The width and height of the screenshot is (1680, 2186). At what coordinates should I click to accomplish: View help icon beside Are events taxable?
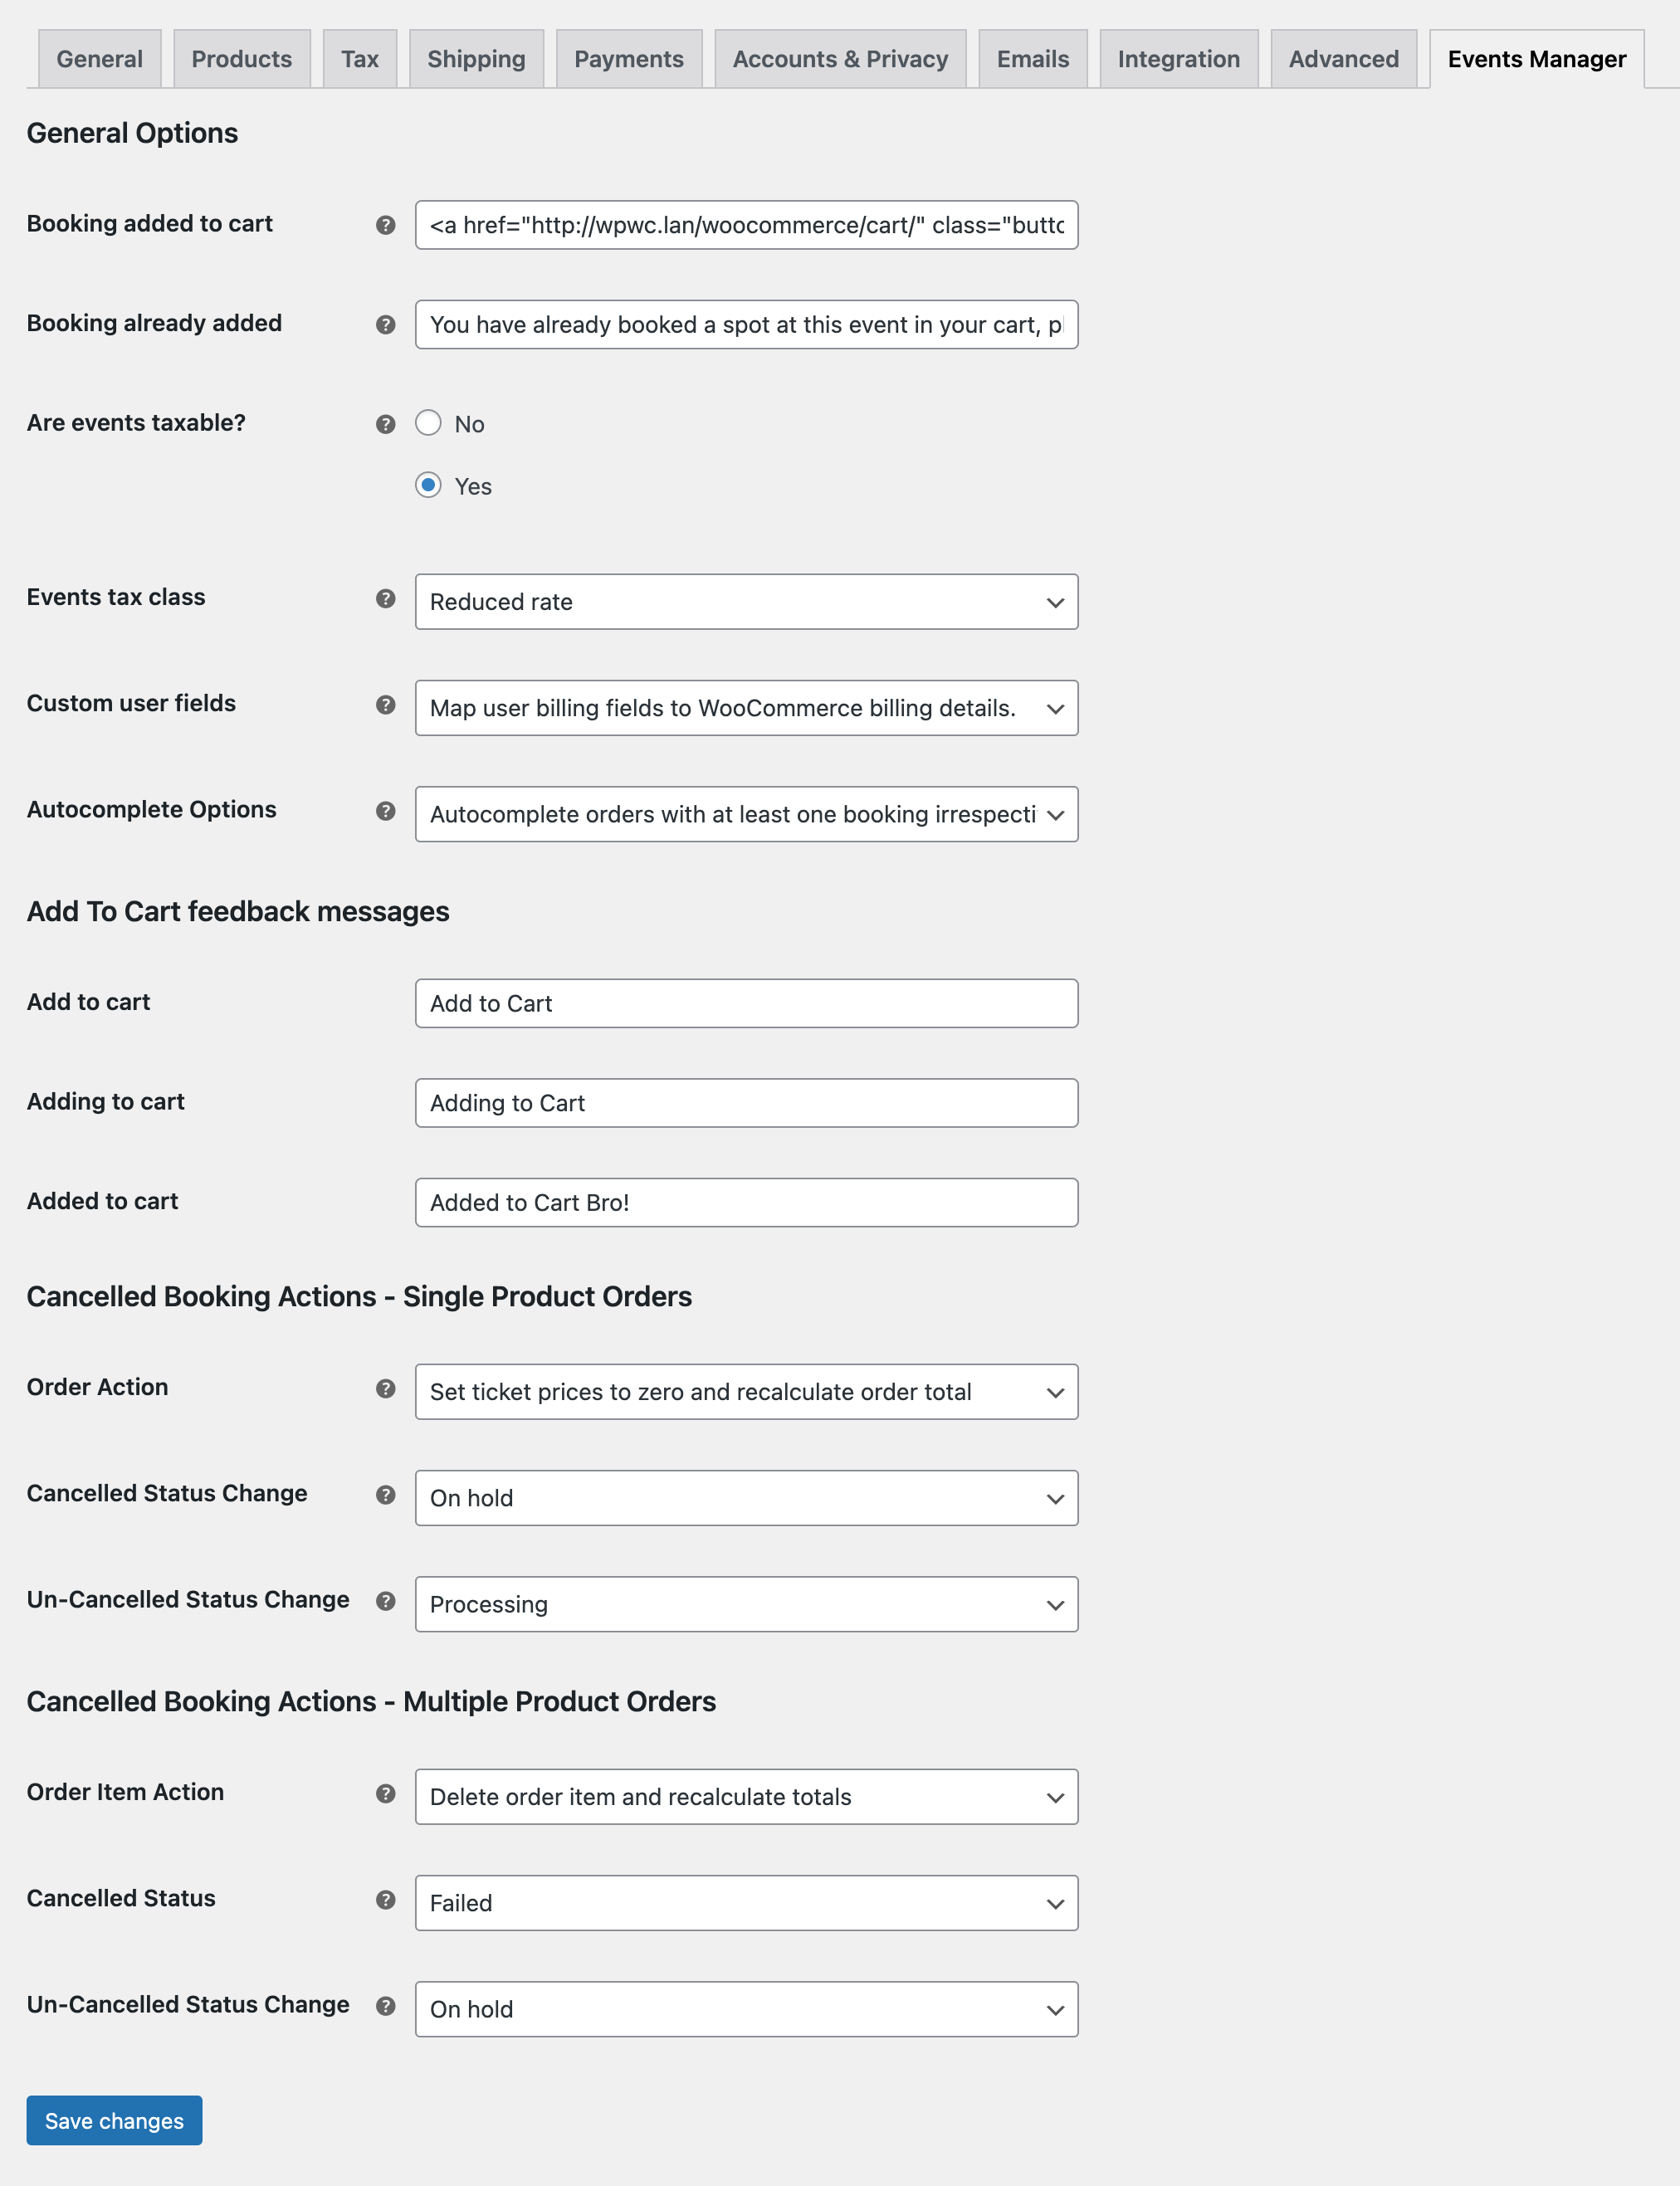(386, 424)
